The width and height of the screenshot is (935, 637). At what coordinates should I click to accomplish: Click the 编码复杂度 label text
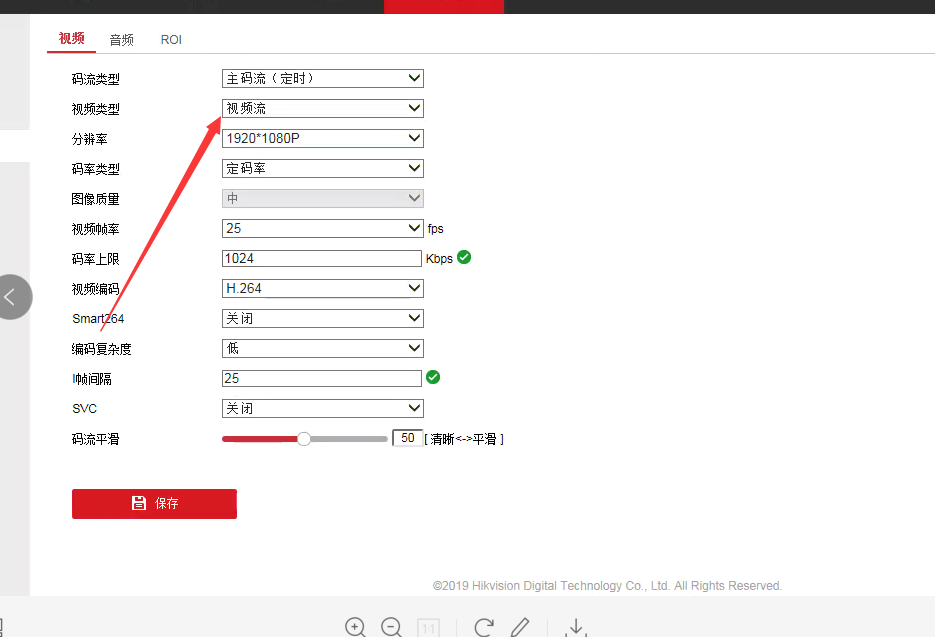[x=101, y=349]
